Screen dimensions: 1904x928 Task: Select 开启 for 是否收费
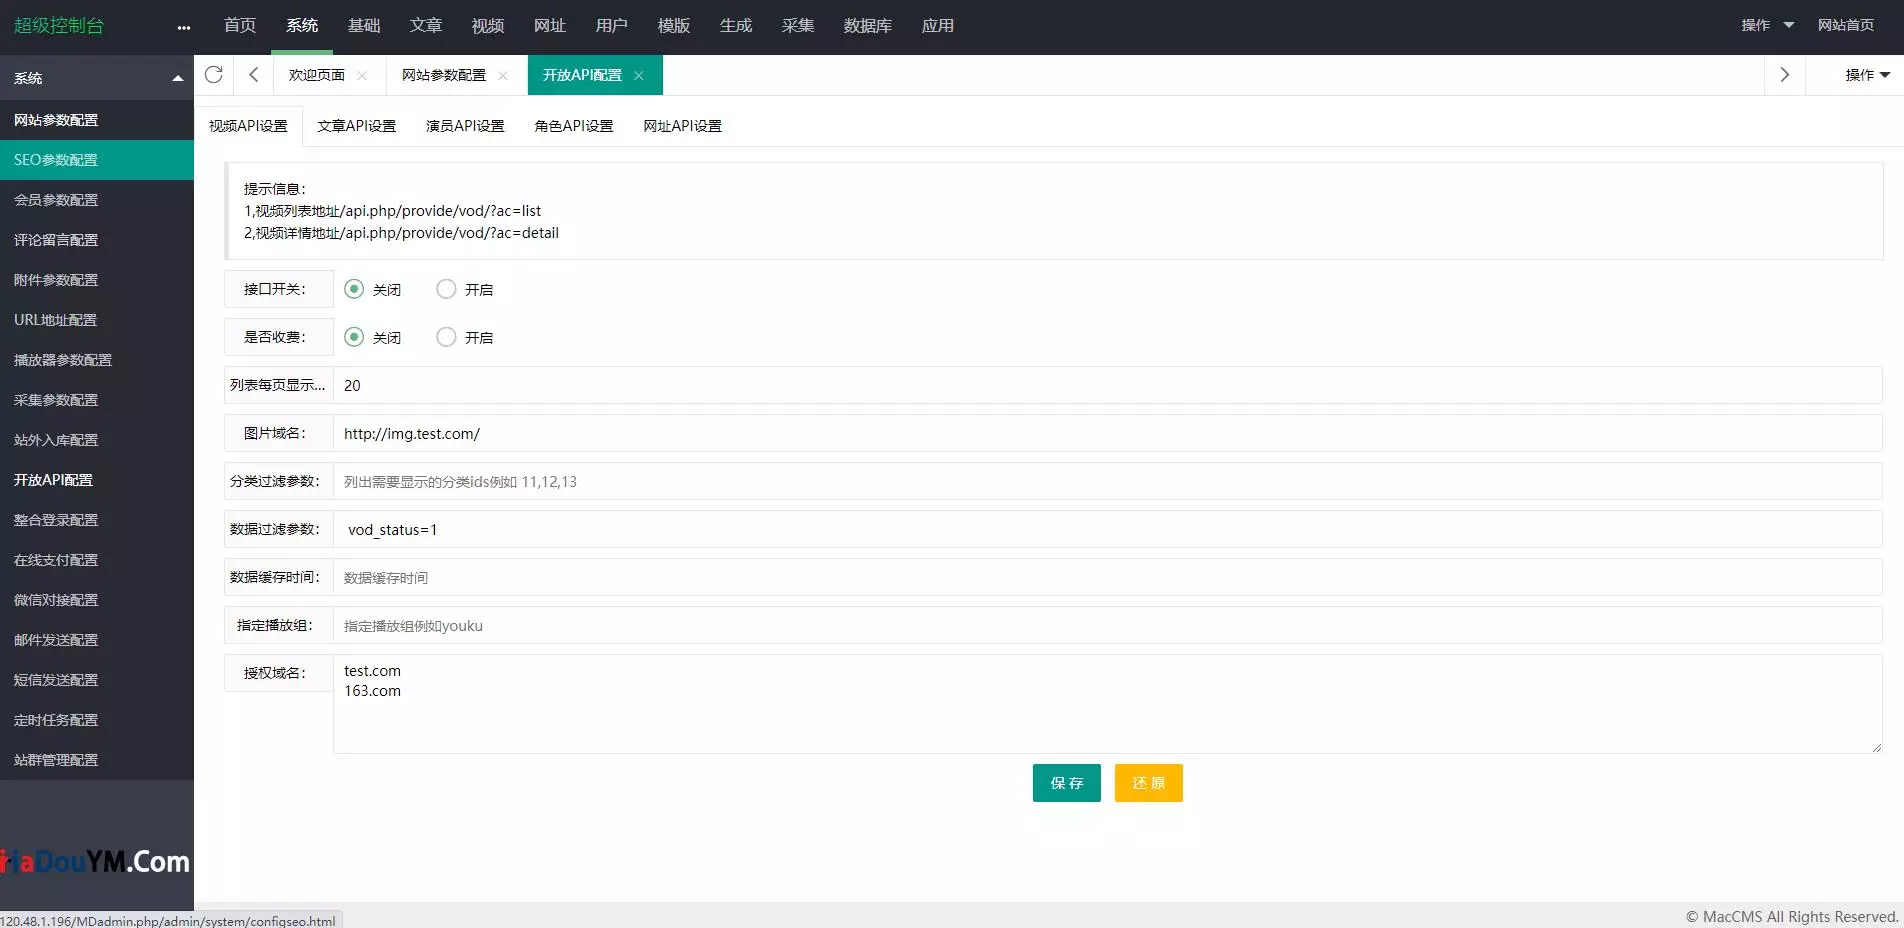click(447, 337)
